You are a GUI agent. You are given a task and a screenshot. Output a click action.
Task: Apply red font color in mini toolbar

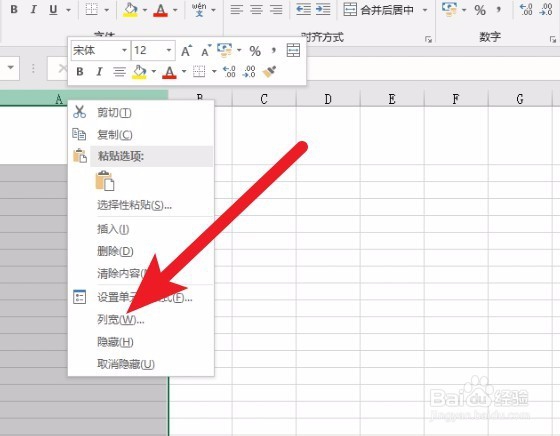pyautogui.click(x=169, y=72)
